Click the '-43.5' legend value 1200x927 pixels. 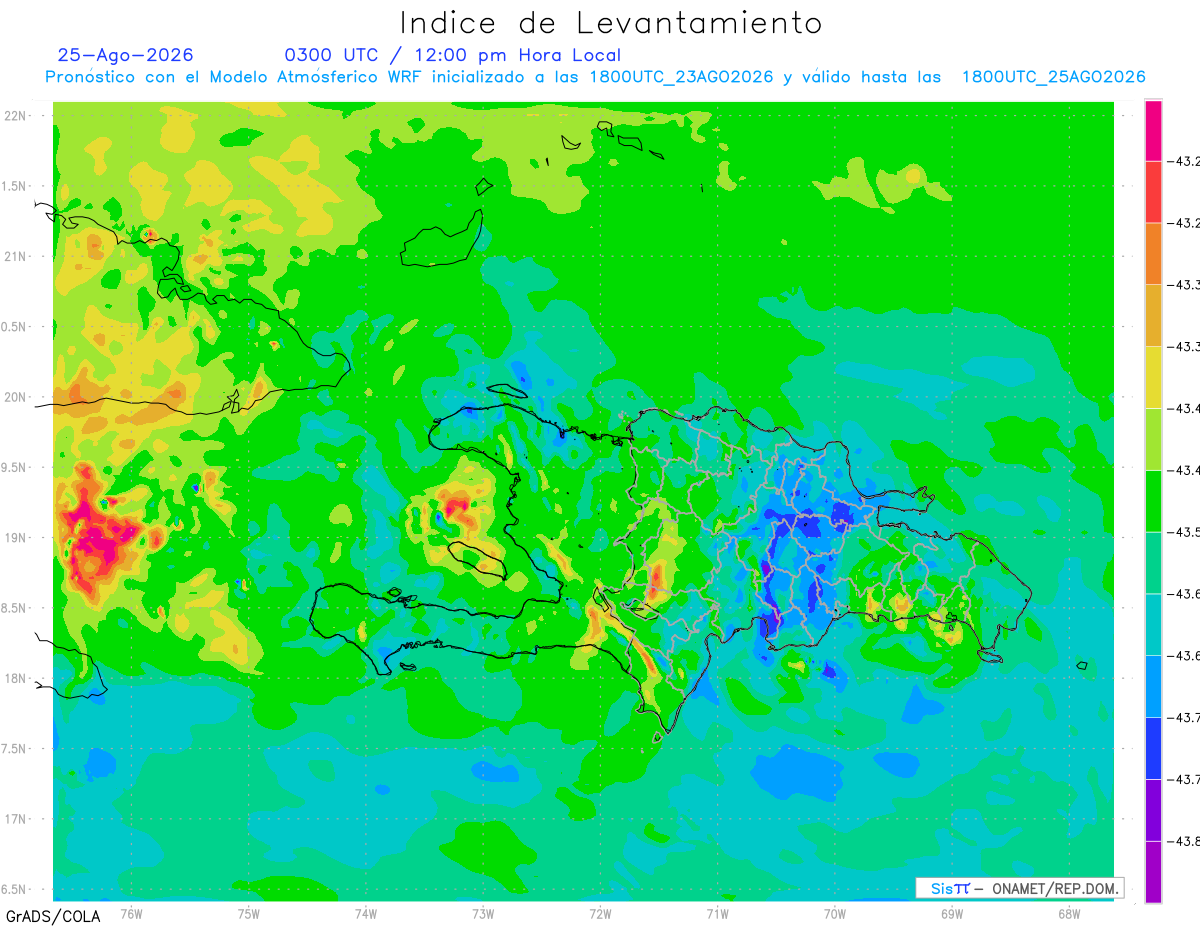pos(1183,532)
